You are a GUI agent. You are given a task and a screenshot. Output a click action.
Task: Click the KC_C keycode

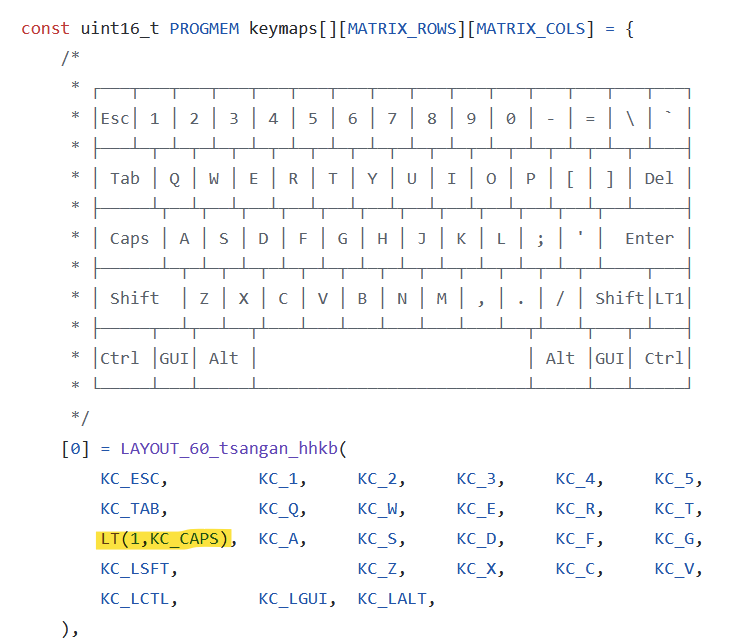point(575,569)
